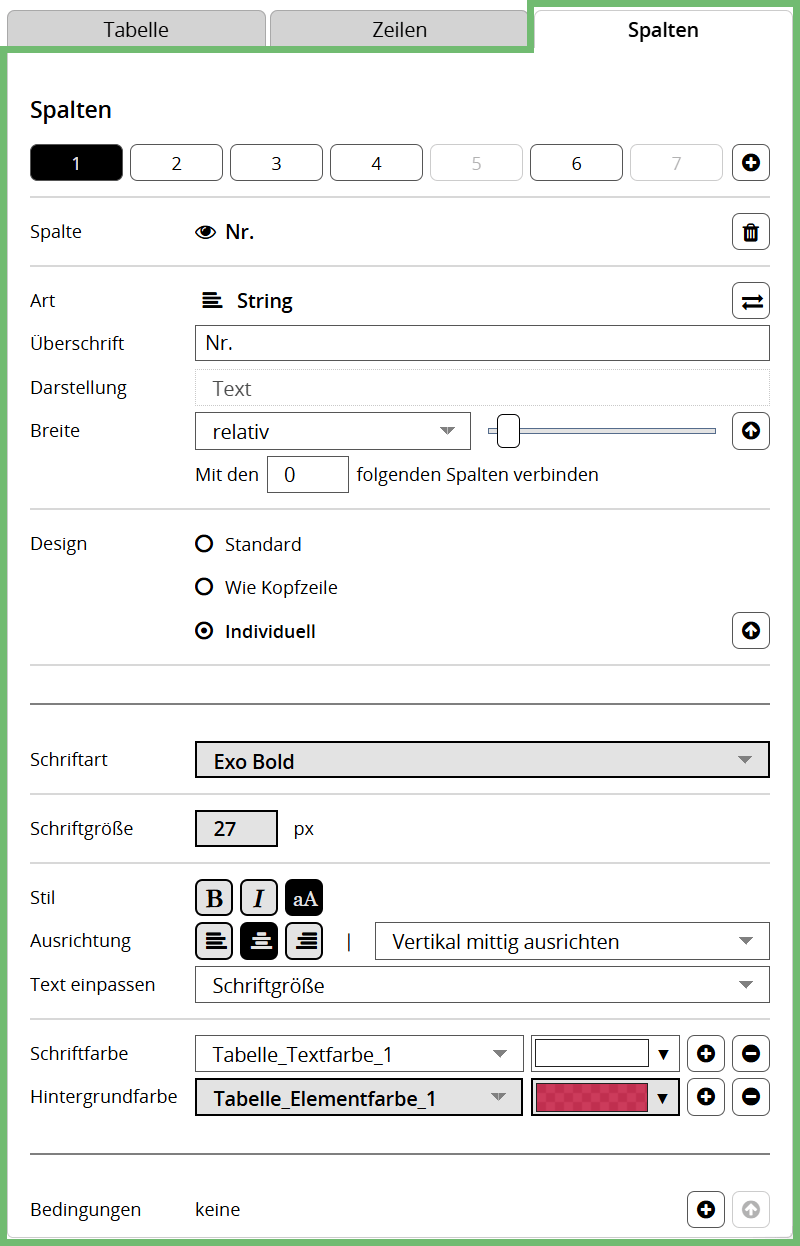Select Wie Kopfzeile design option
Screen dimensions: 800x1246
[266, 587]
